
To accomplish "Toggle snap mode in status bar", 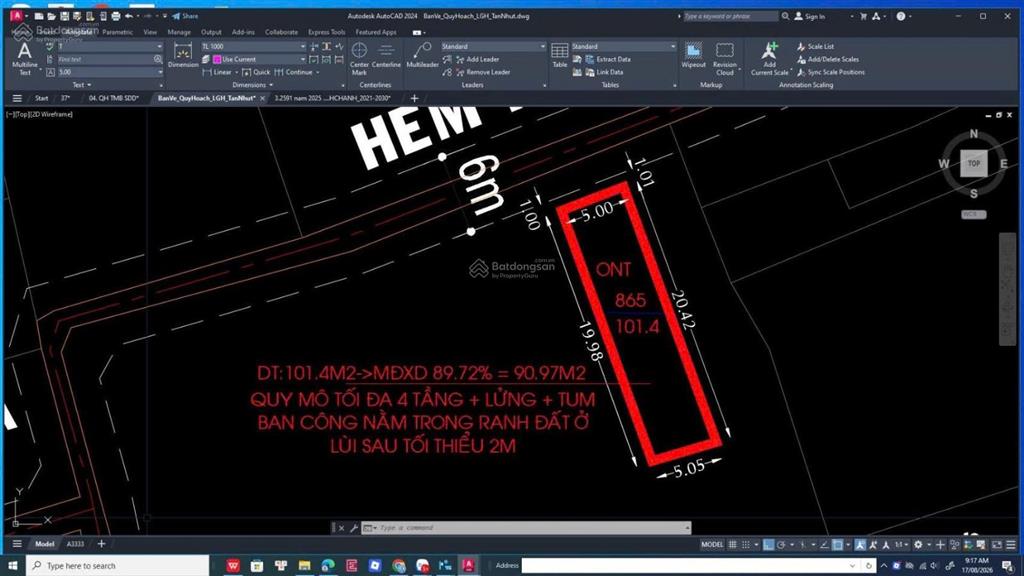I will pos(745,544).
